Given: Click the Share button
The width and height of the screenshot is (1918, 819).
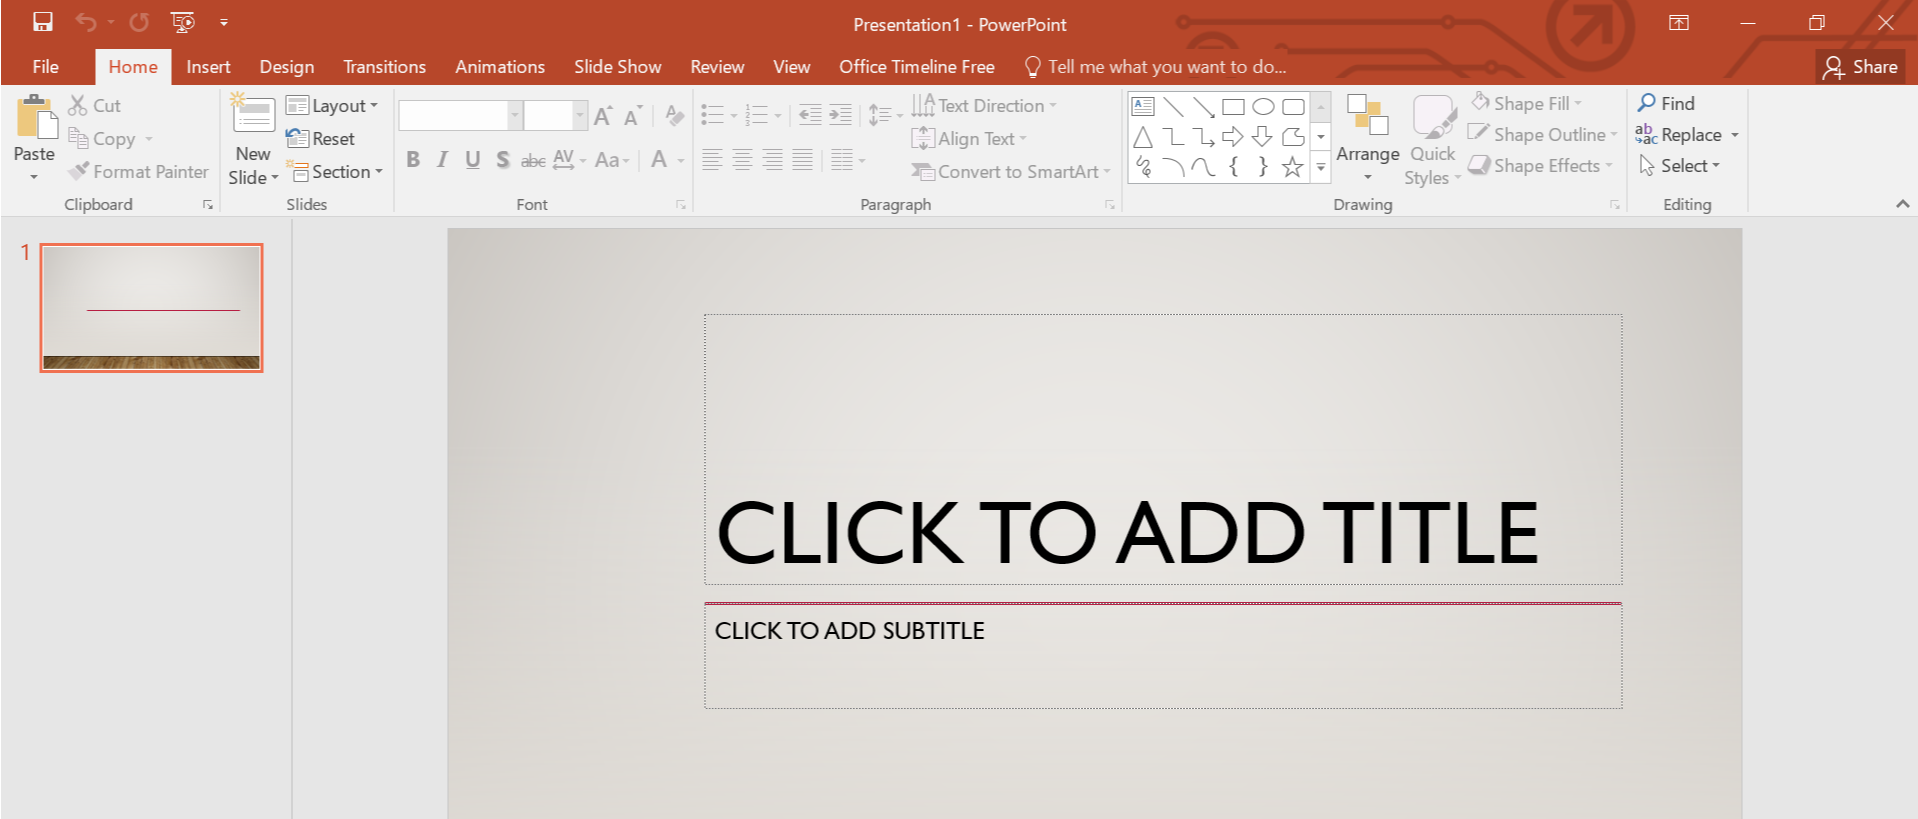Looking at the screenshot, I should tap(1860, 67).
